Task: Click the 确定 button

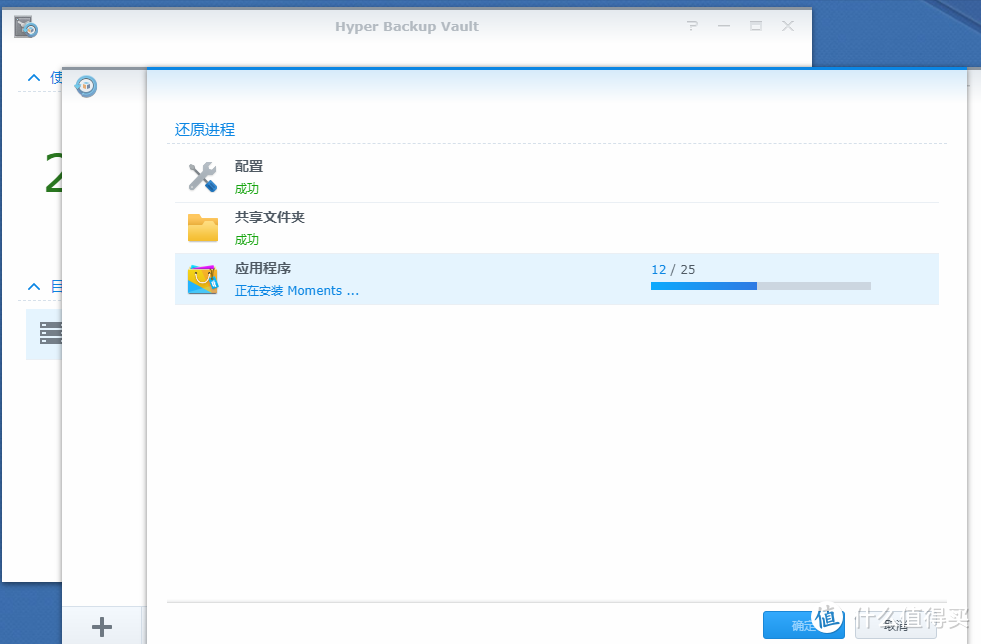Action: [x=802, y=625]
